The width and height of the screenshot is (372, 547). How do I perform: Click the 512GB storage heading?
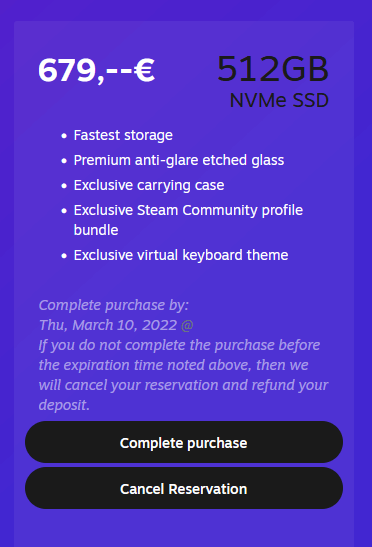(x=273, y=69)
